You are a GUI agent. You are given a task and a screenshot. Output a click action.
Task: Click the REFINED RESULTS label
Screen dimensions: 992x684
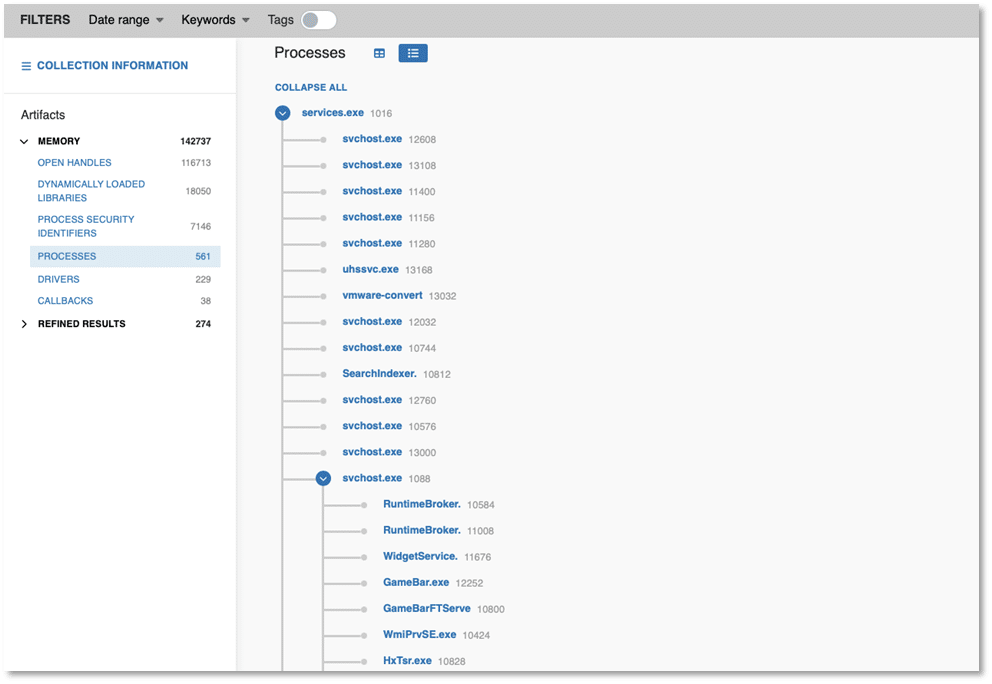click(x=82, y=324)
